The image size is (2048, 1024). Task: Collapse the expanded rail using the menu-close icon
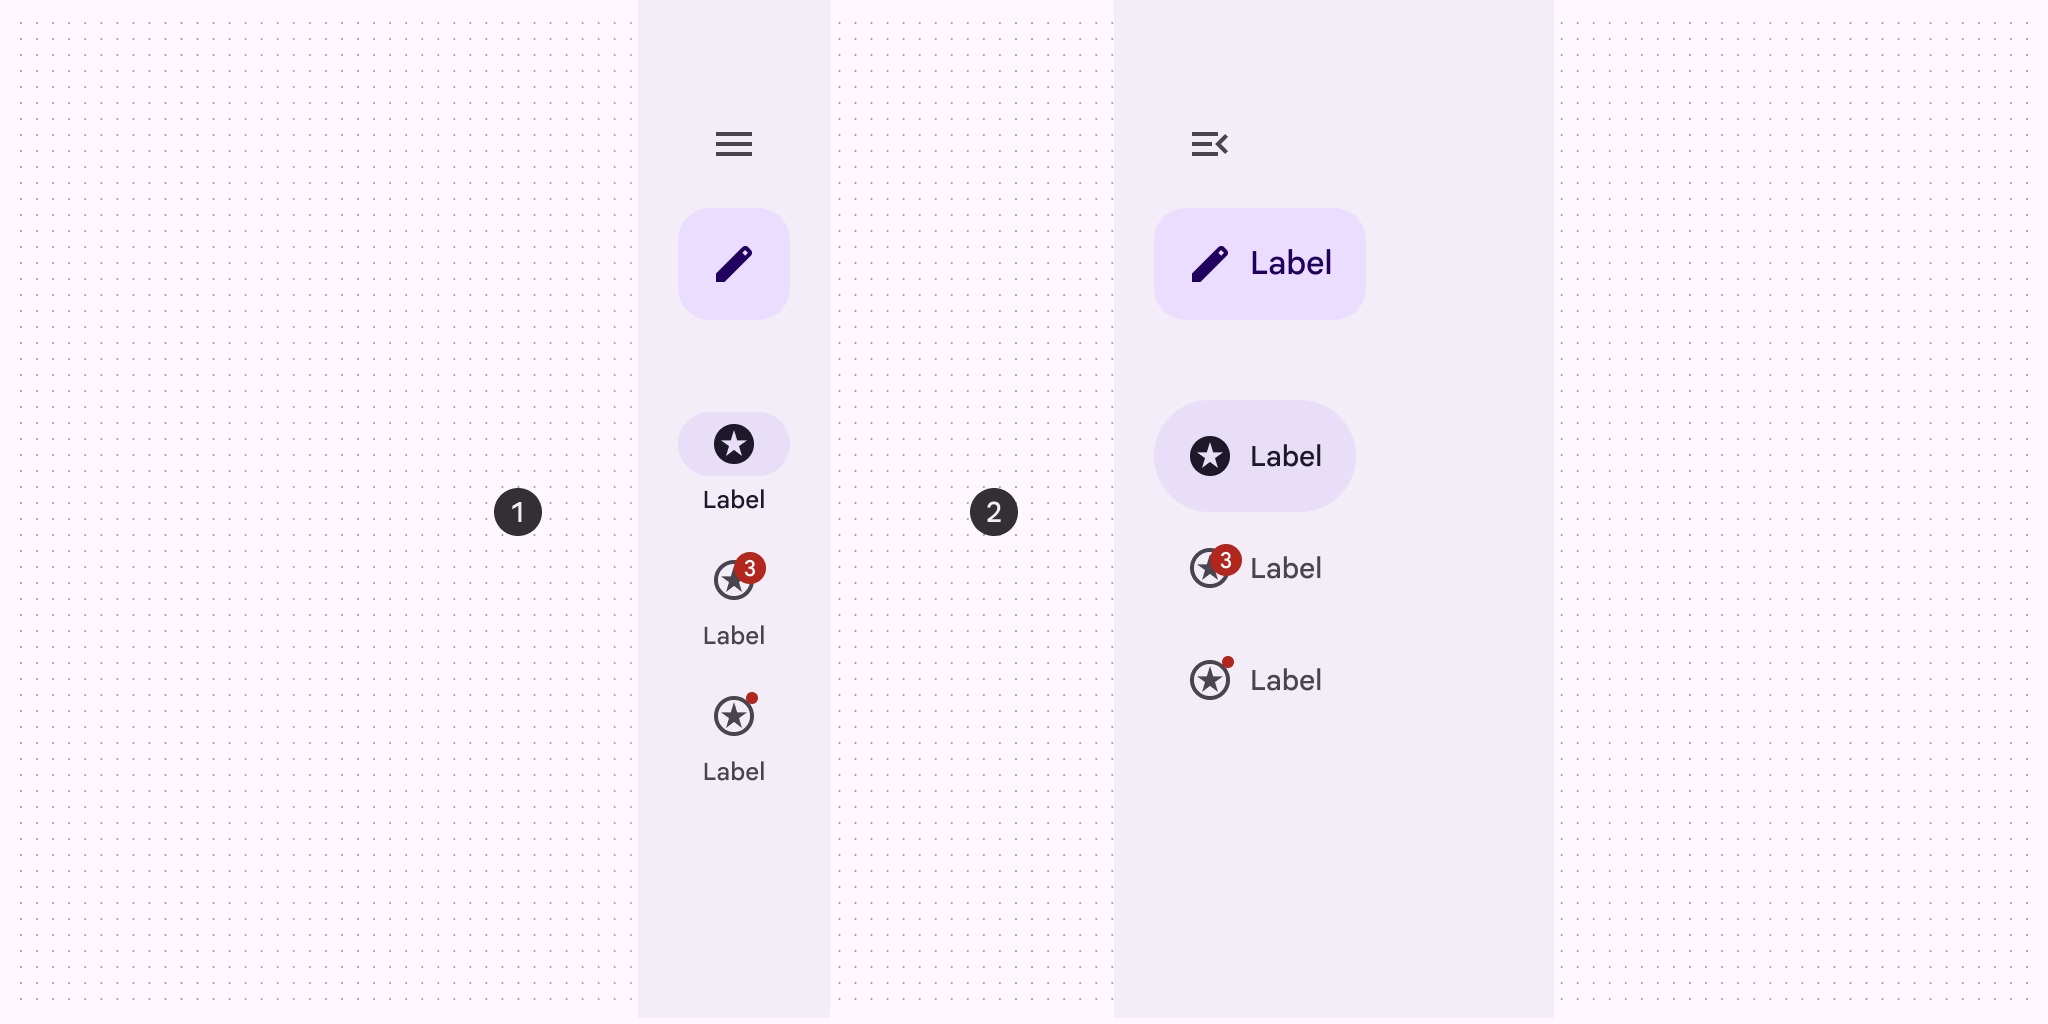[x=1209, y=144]
